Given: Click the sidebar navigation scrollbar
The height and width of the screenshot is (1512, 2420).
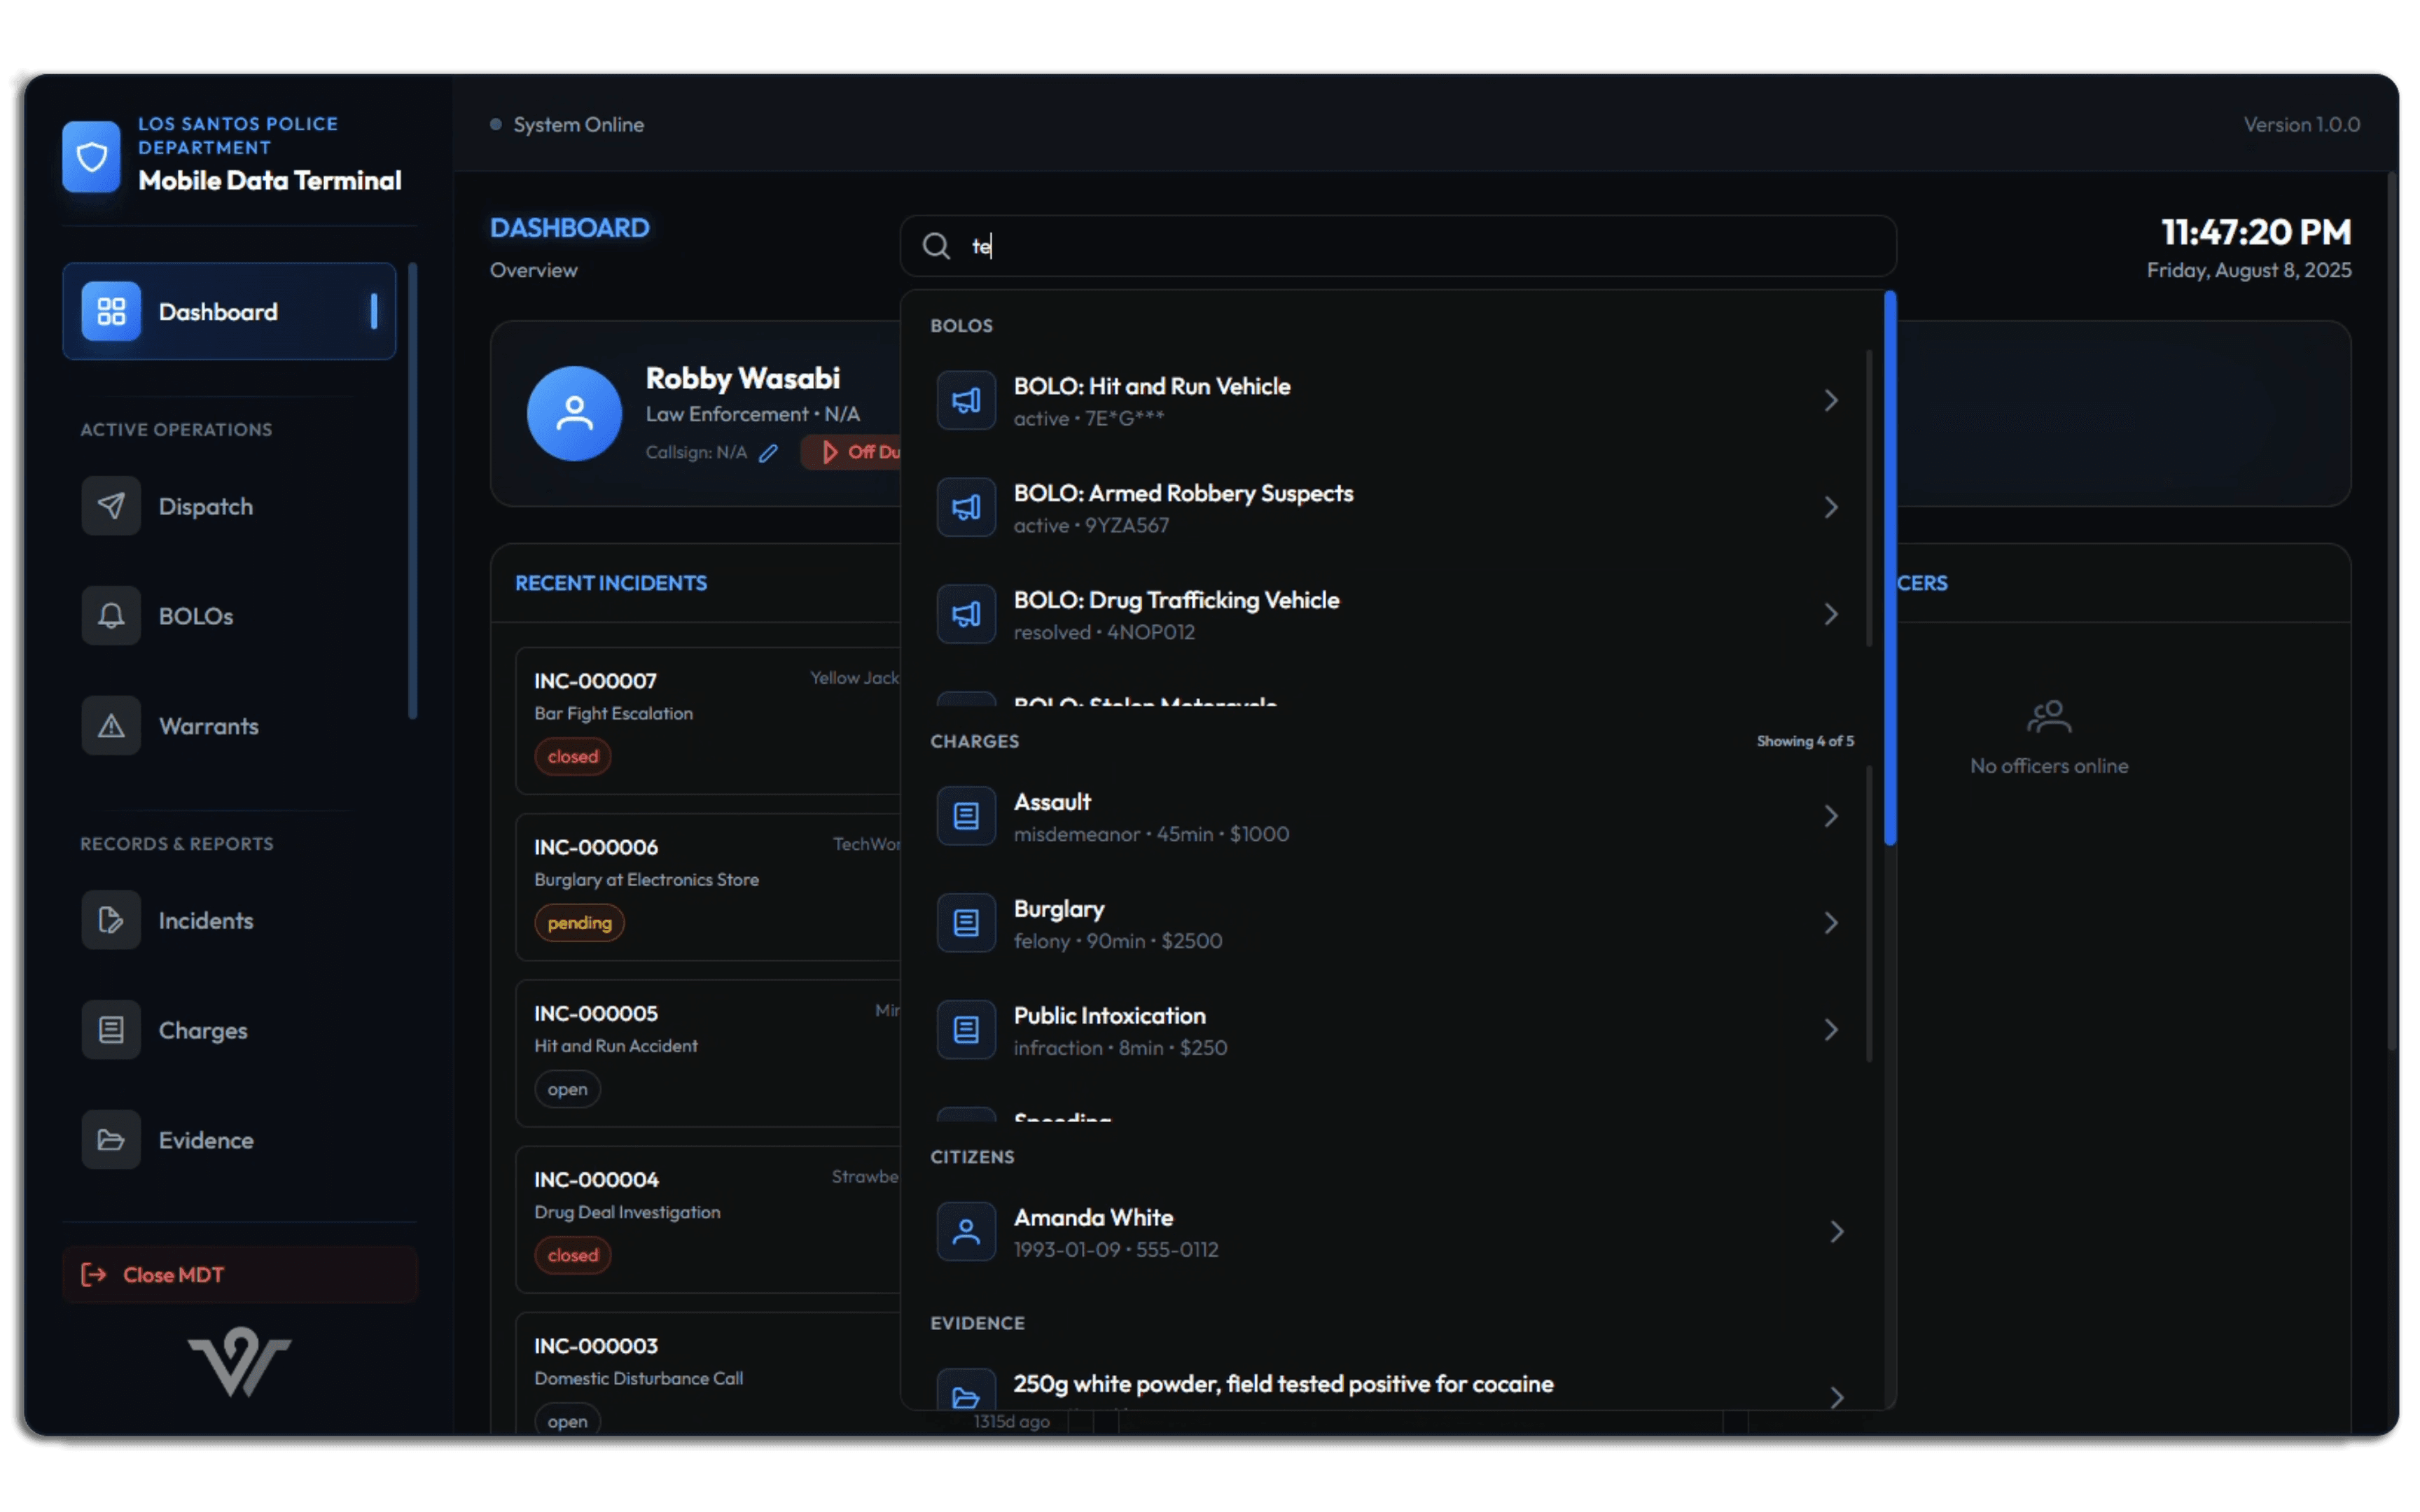Looking at the screenshot, I should (x=412, y=490).
